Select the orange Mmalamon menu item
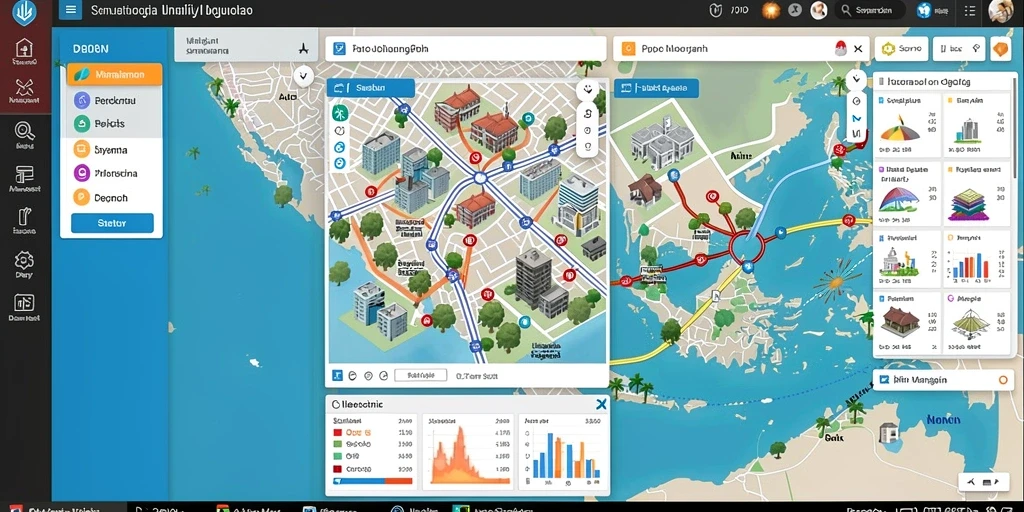Screen dimensions: 1024x512 114,74
